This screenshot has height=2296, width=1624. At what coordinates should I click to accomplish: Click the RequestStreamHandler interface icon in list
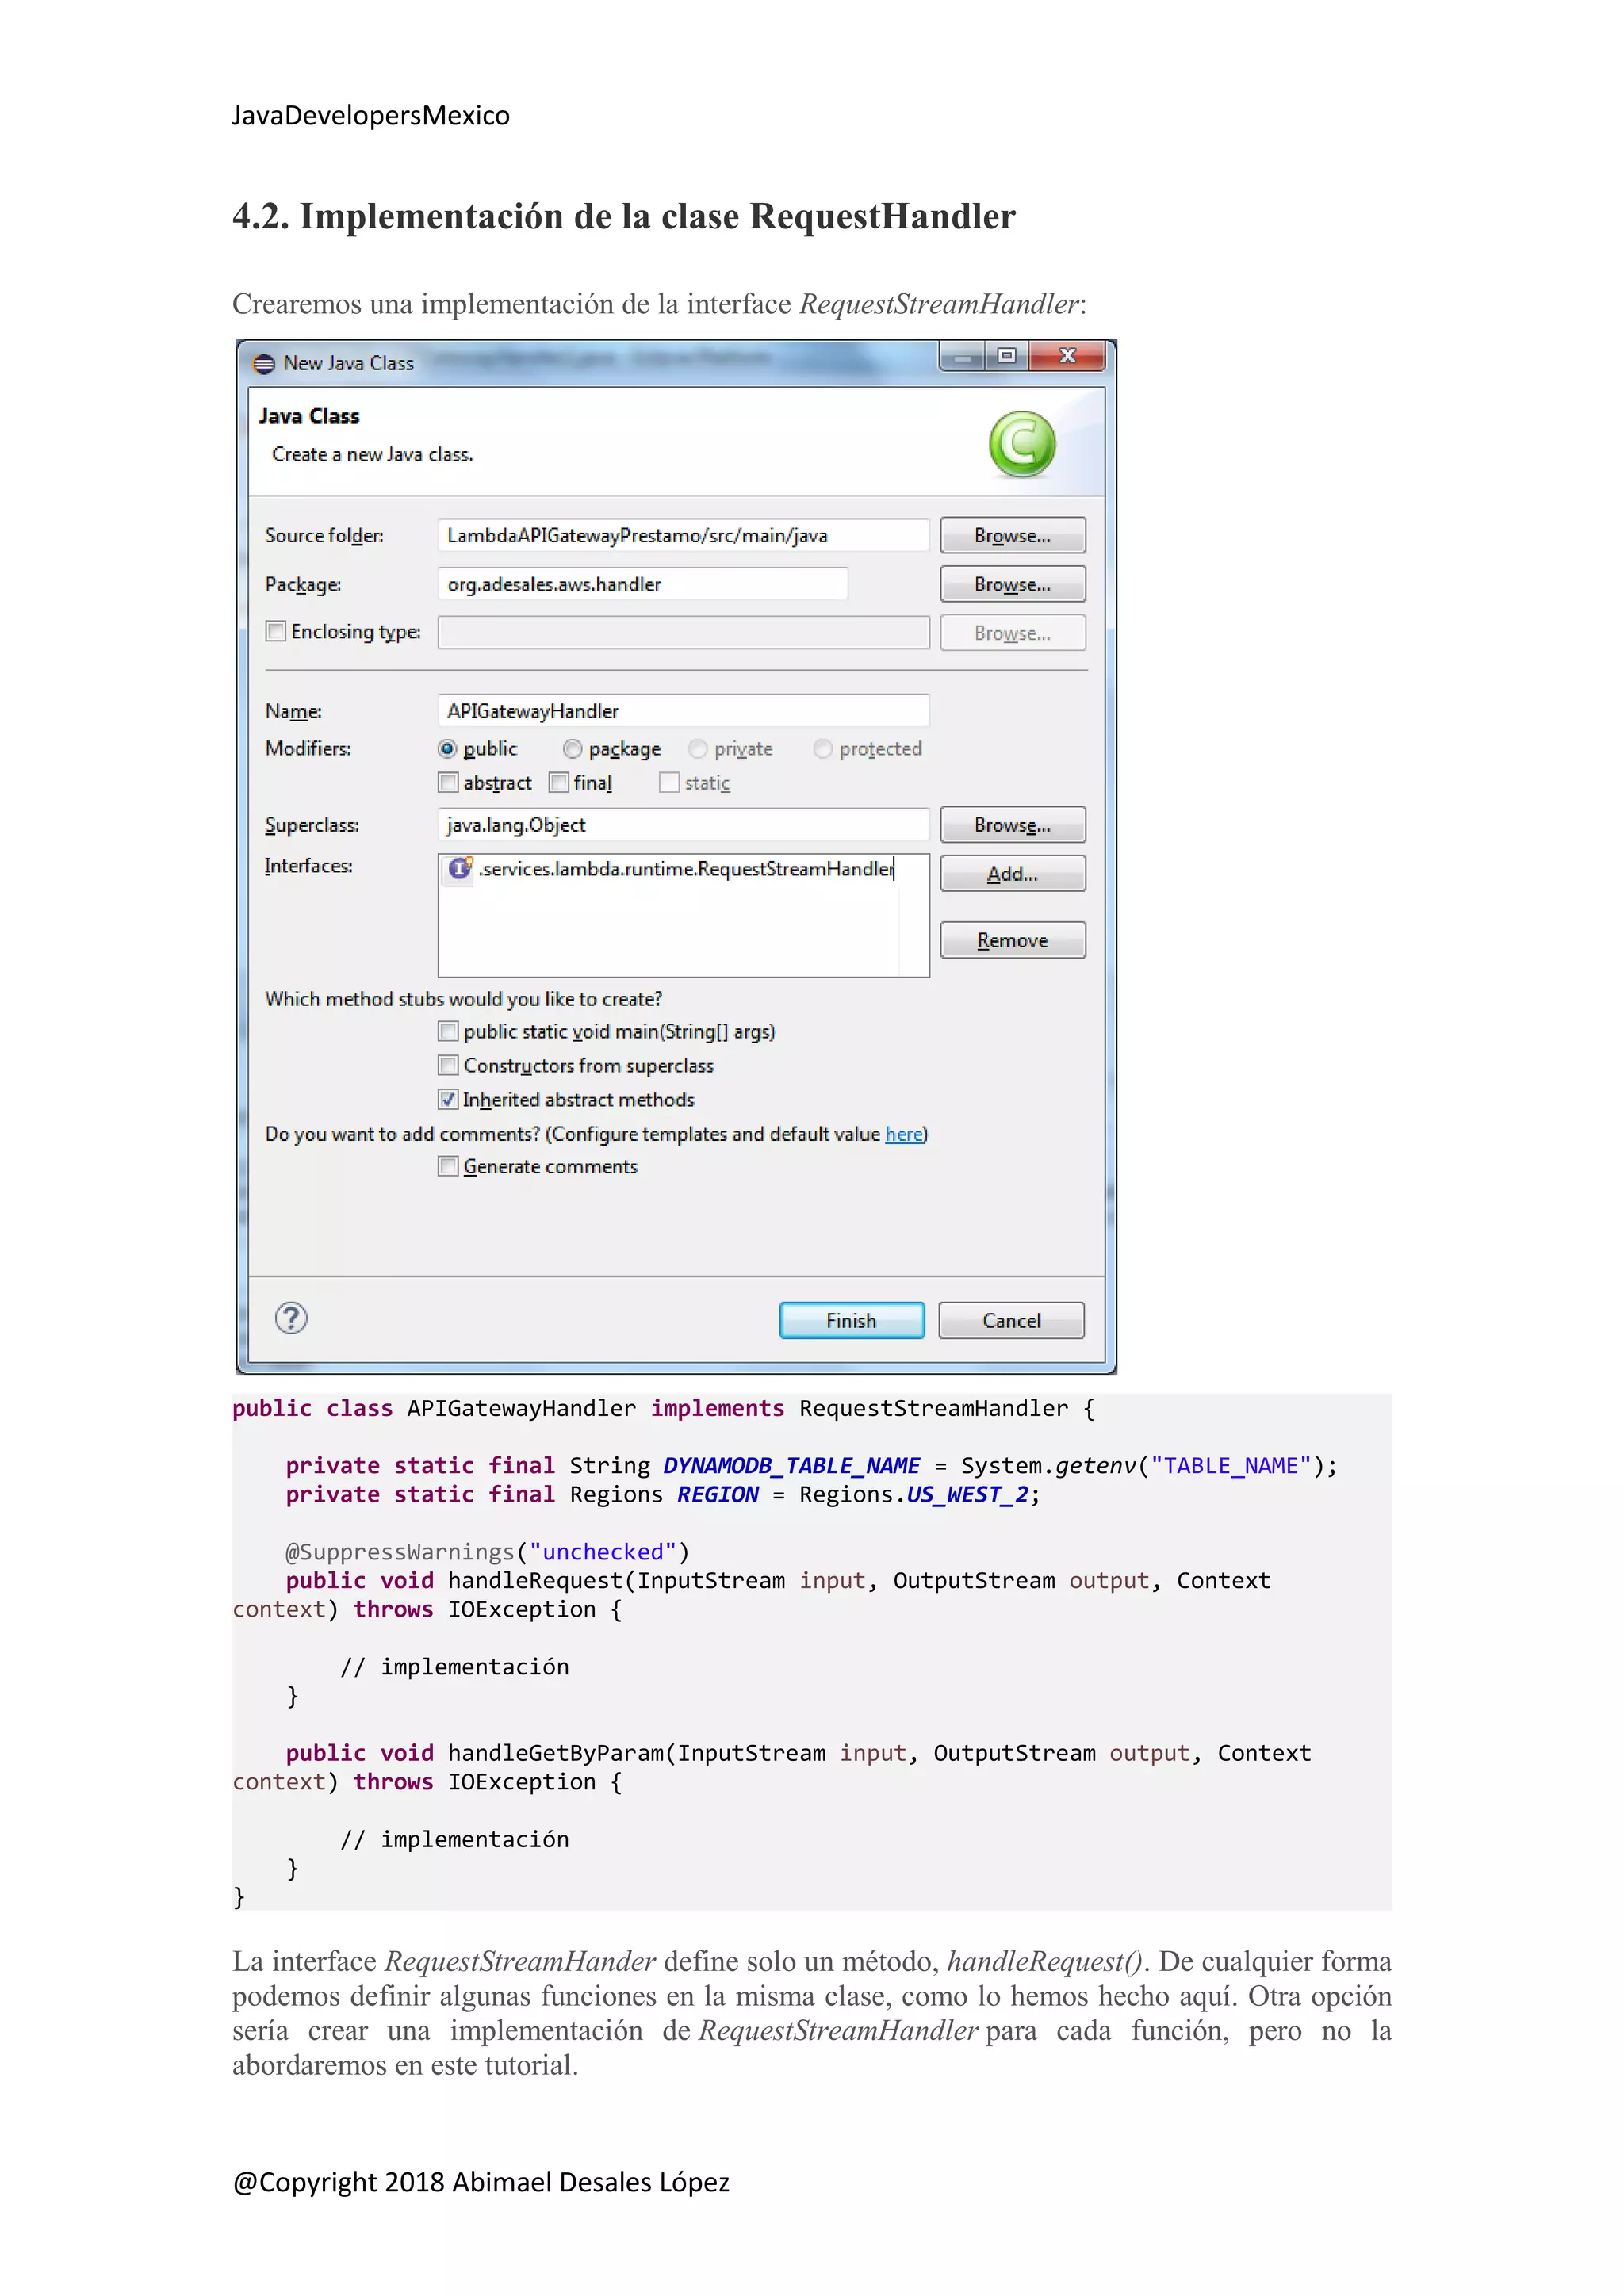click(460, 868)
